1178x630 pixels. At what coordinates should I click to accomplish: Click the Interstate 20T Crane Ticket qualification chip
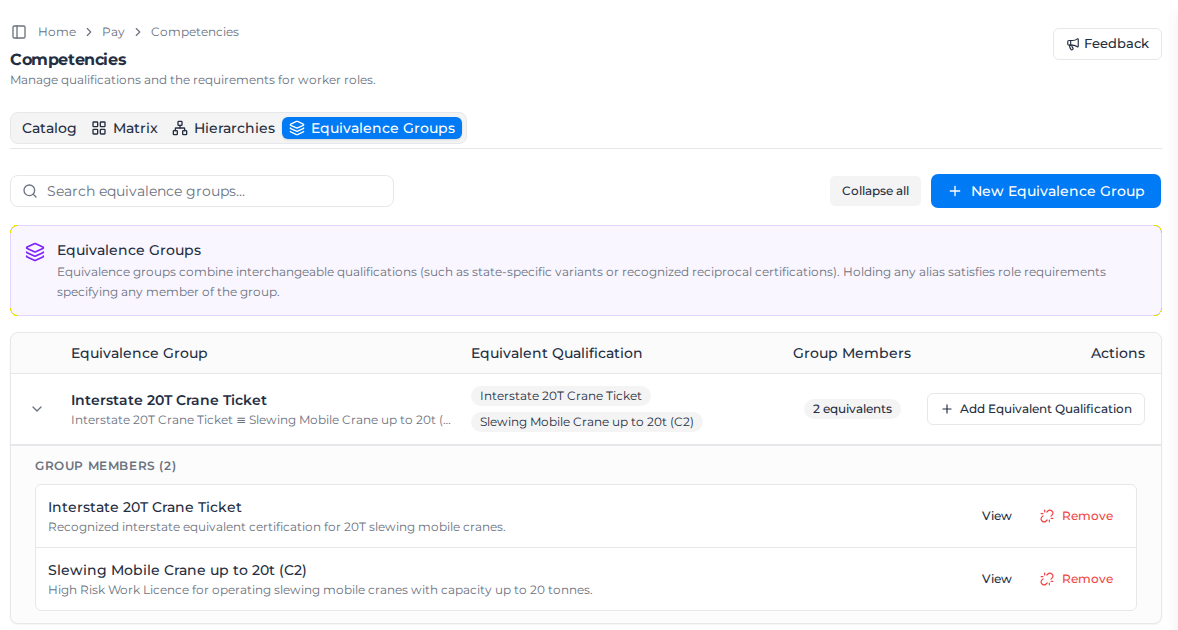tap(560, 396)
